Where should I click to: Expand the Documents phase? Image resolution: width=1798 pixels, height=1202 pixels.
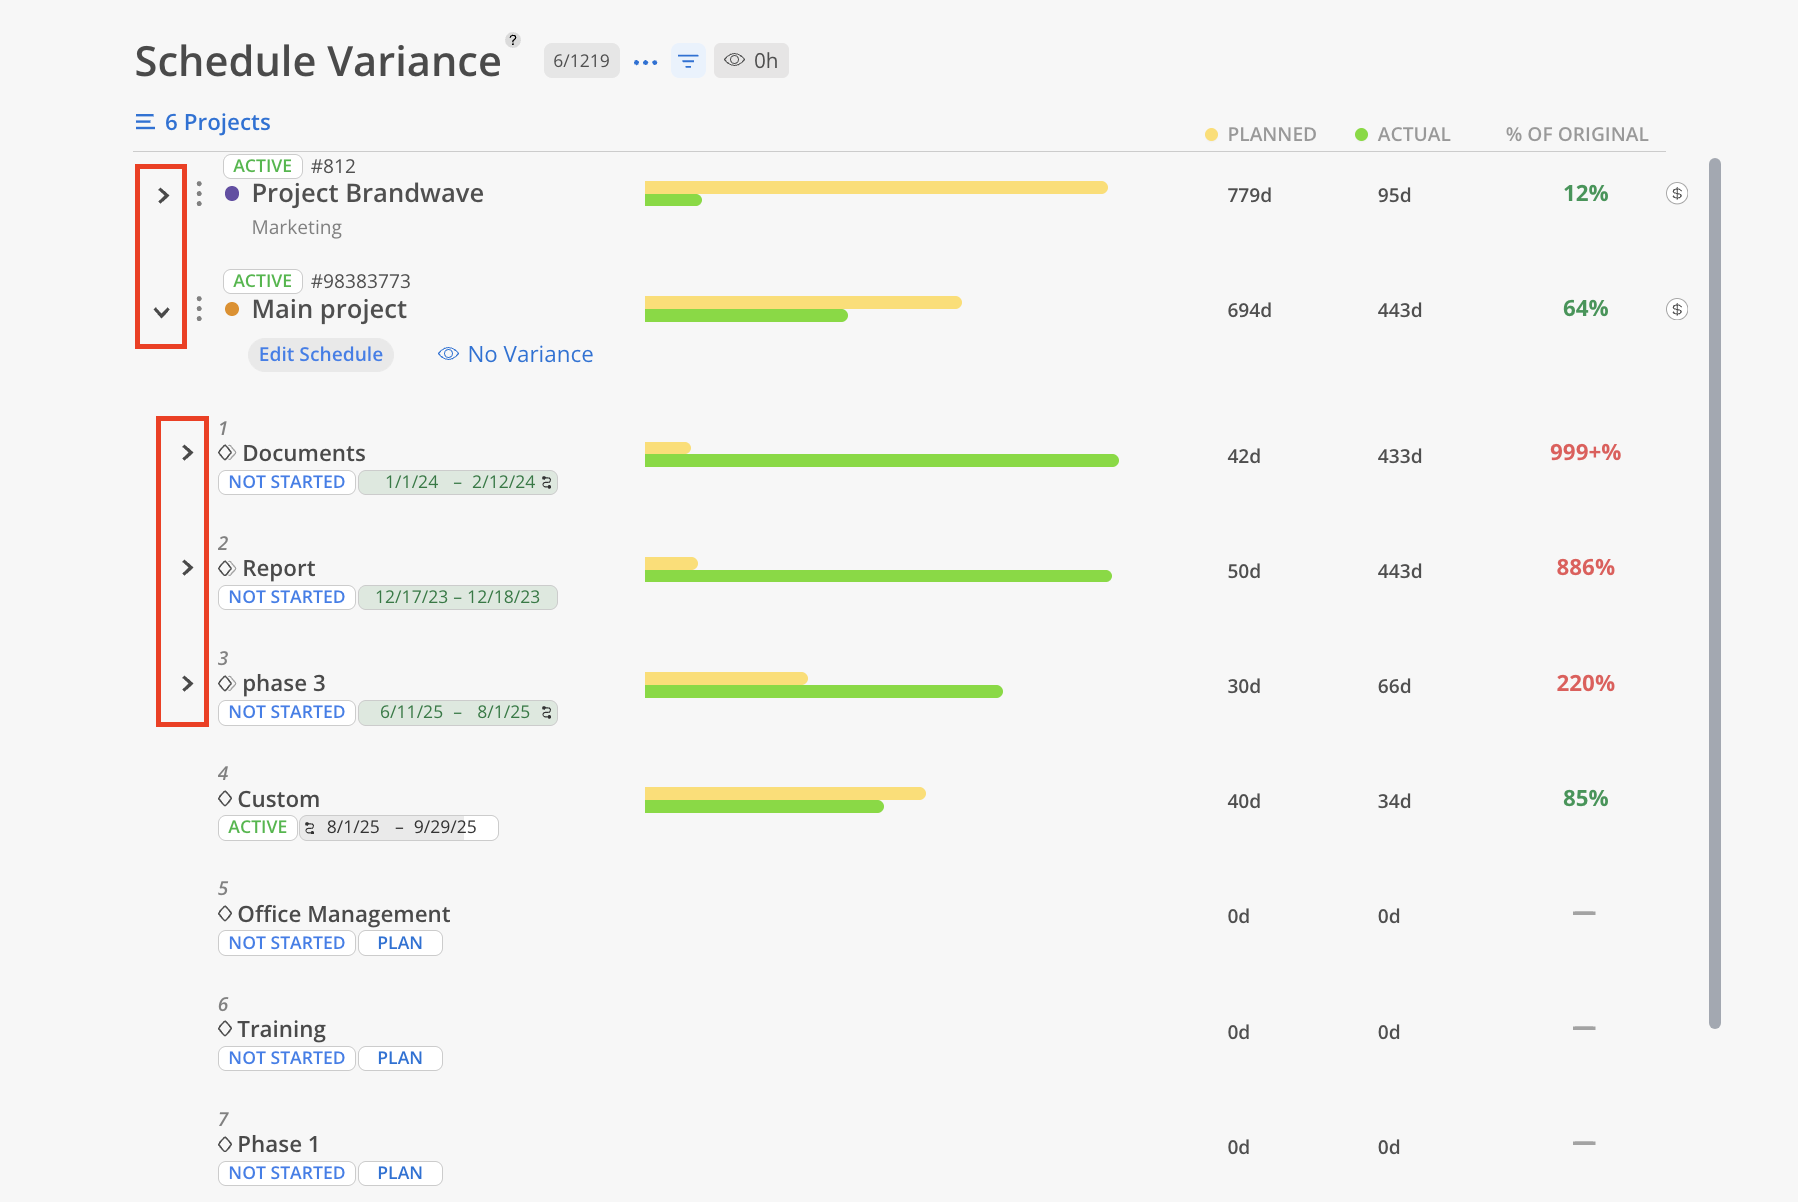[x=187, y=453]
